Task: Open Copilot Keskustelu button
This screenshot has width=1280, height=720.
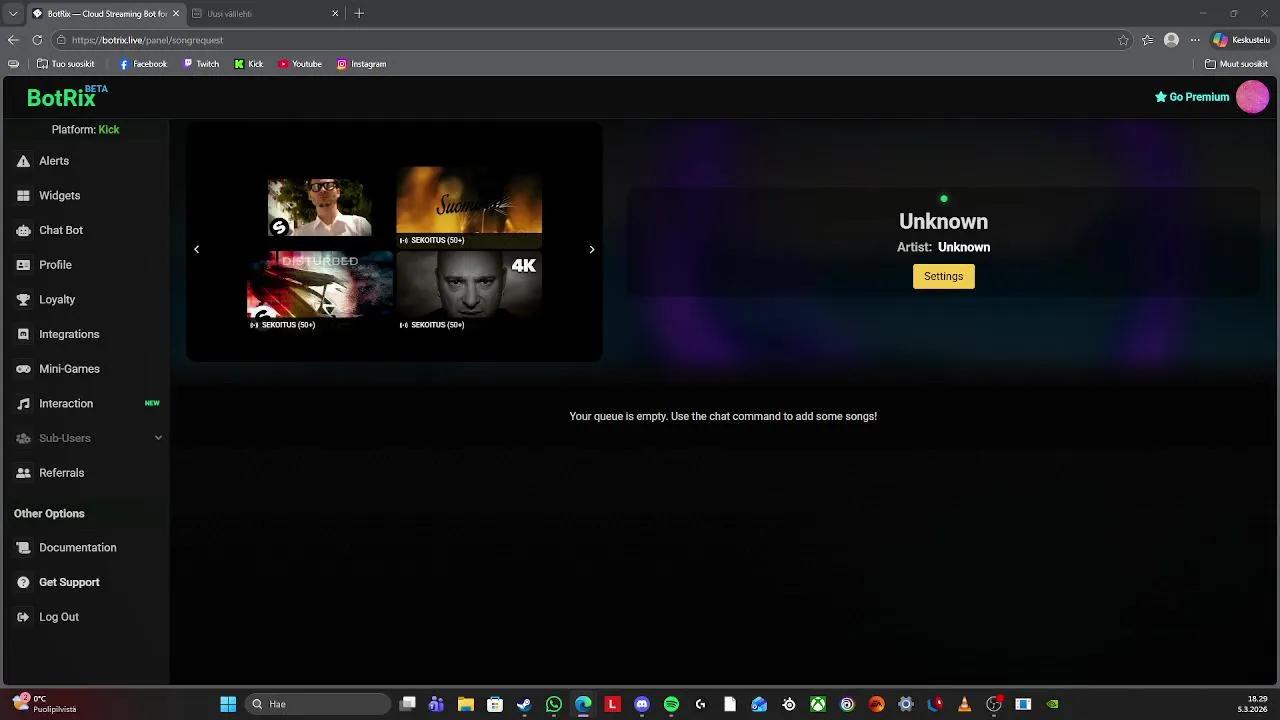Action: [1241, 40]
